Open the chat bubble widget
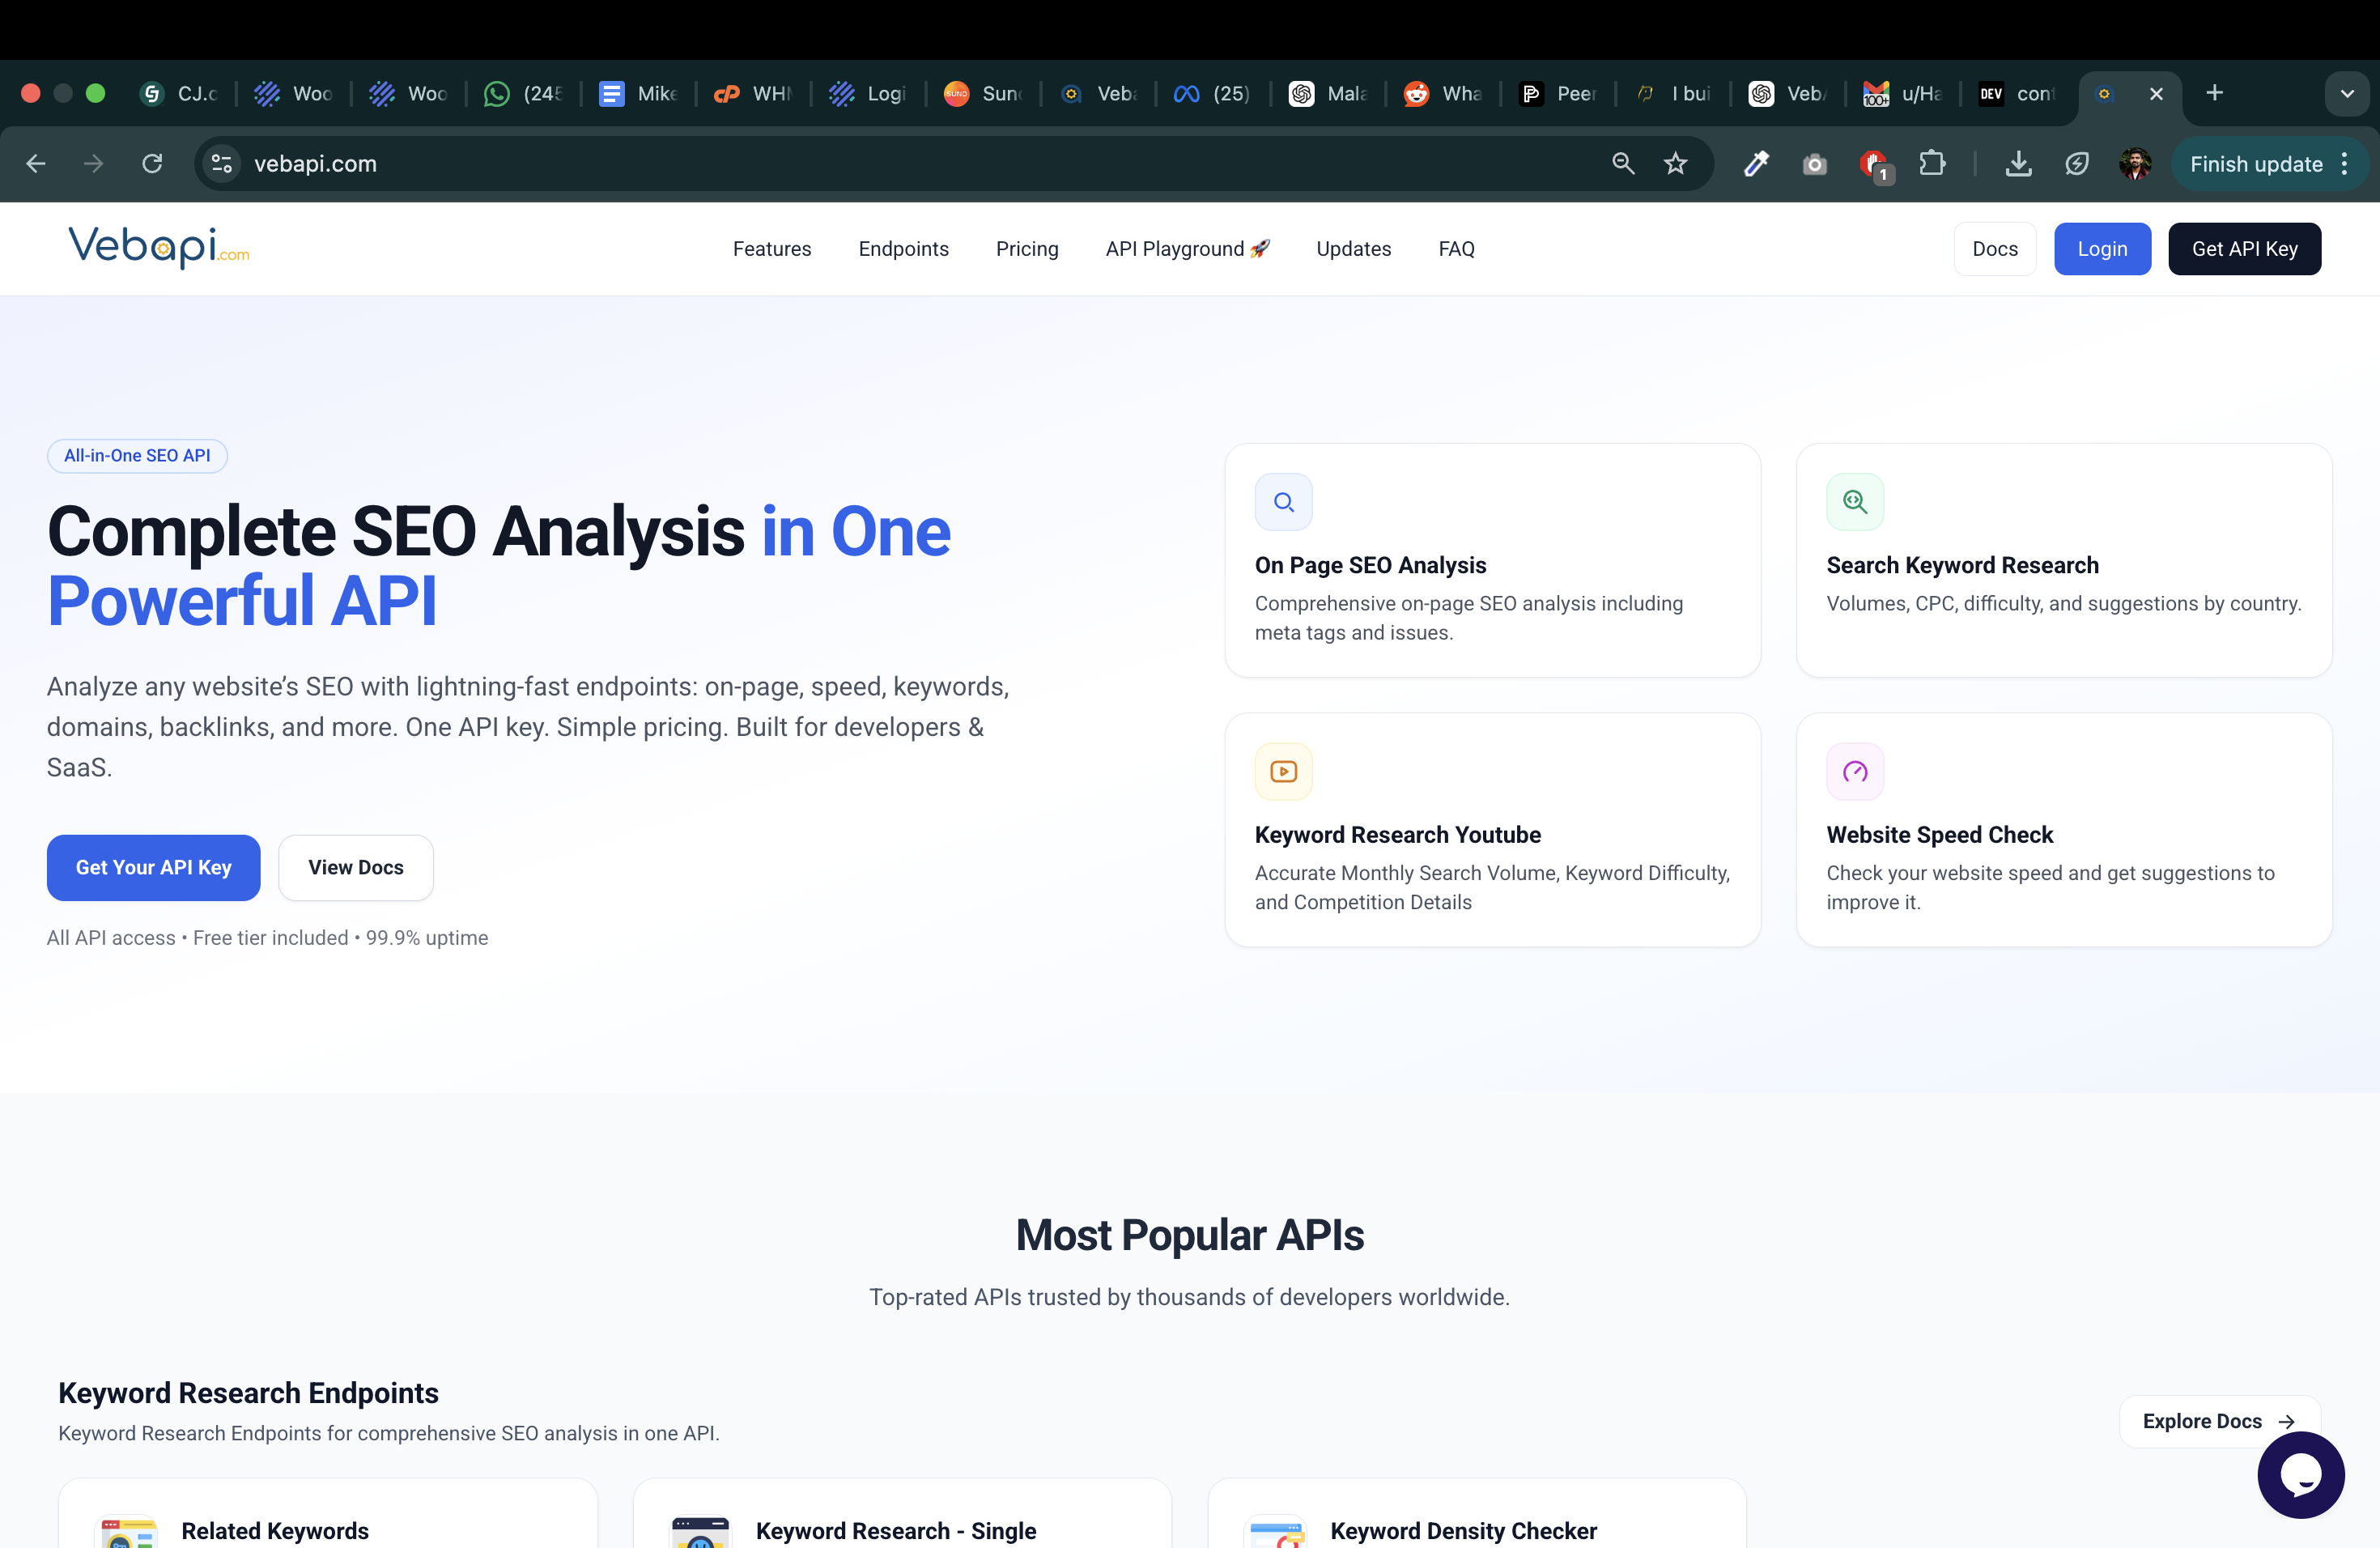 coord(2300,1474)
